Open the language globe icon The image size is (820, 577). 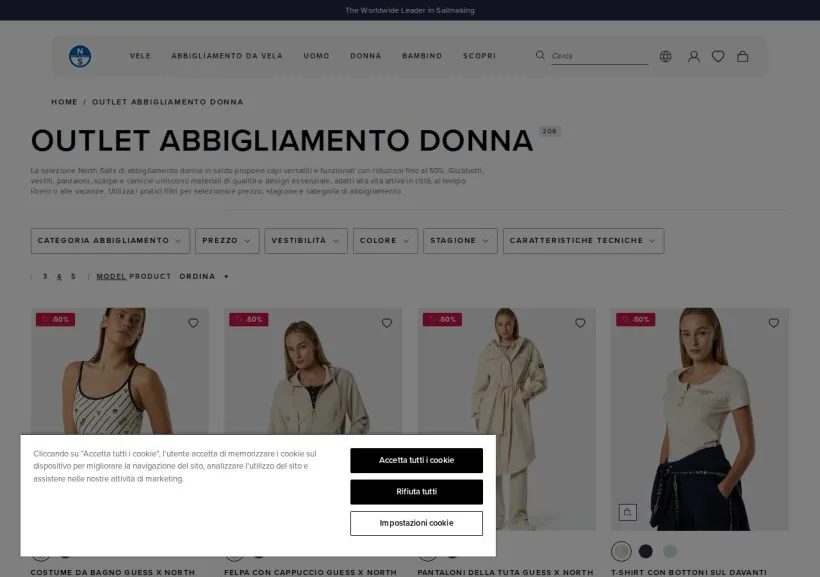tap(665, 56)
